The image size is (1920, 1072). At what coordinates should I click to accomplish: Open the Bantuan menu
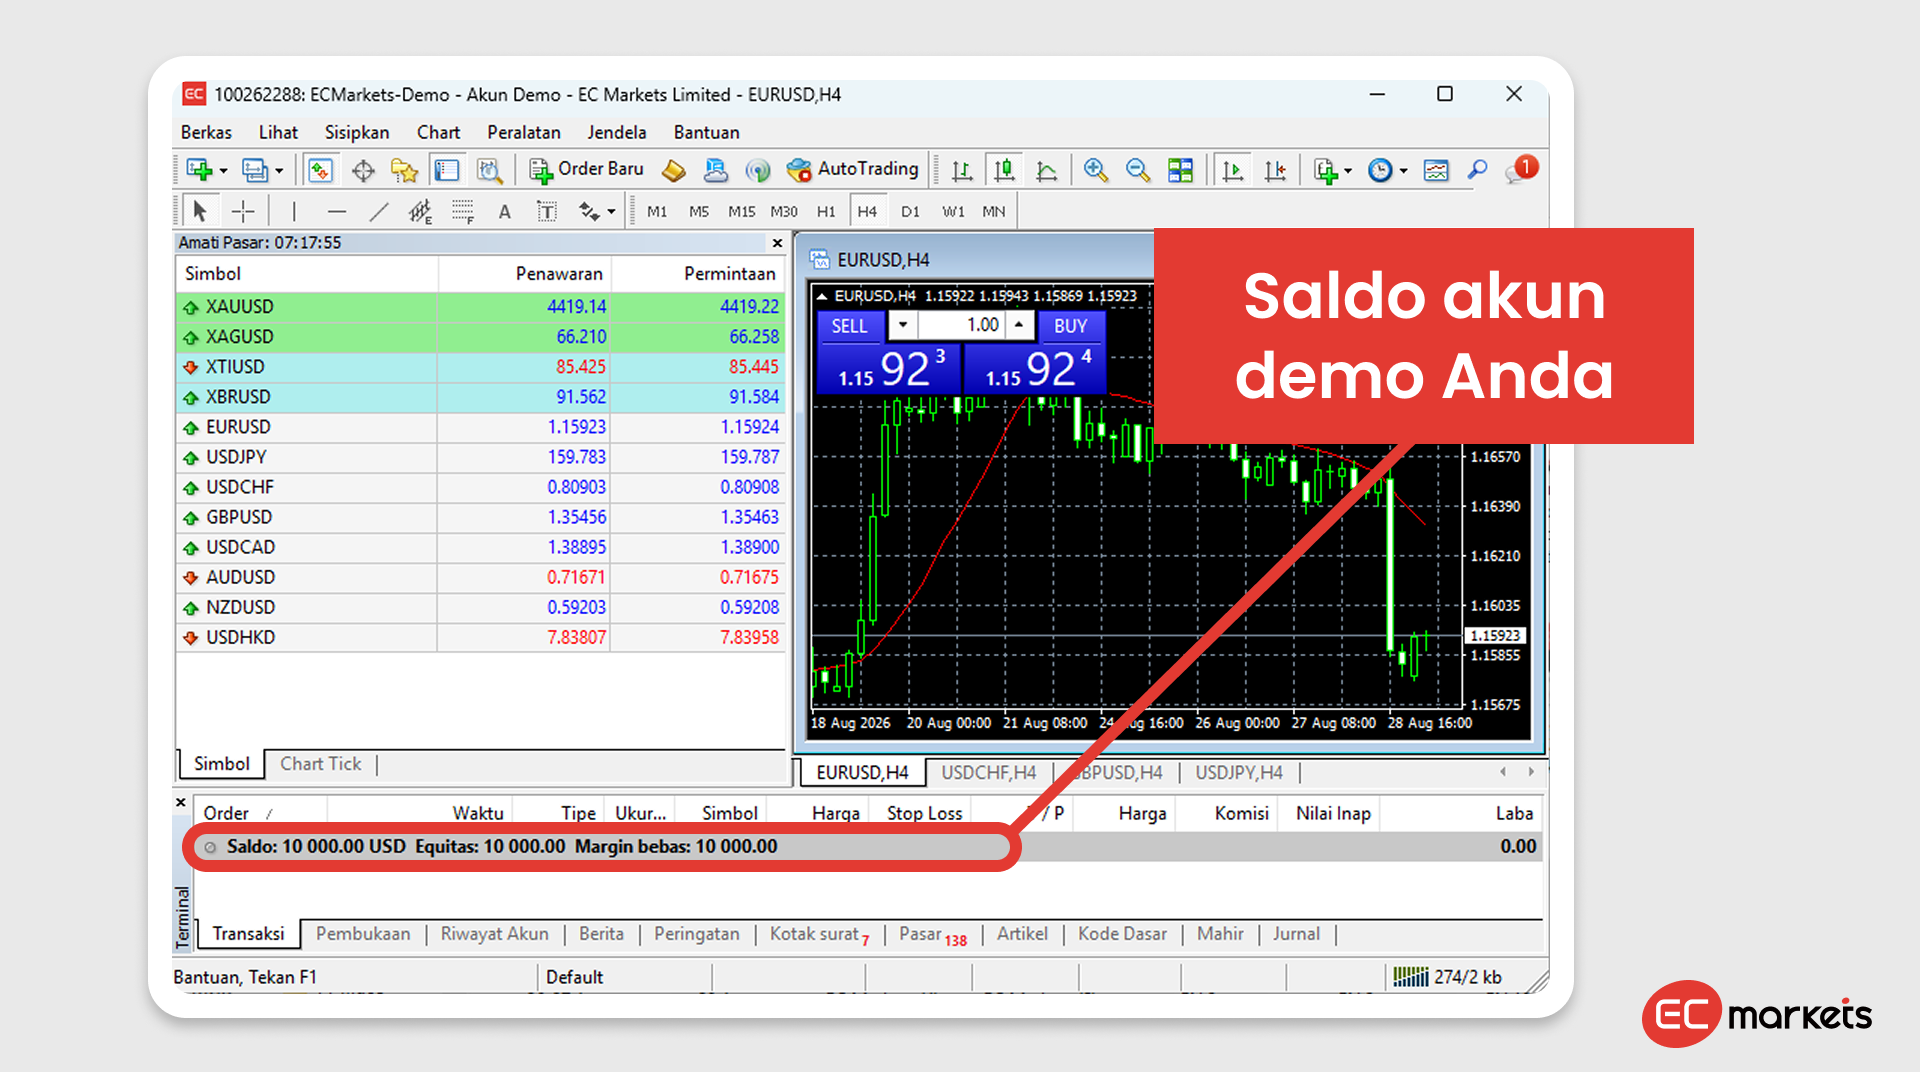tap(707, 132)
